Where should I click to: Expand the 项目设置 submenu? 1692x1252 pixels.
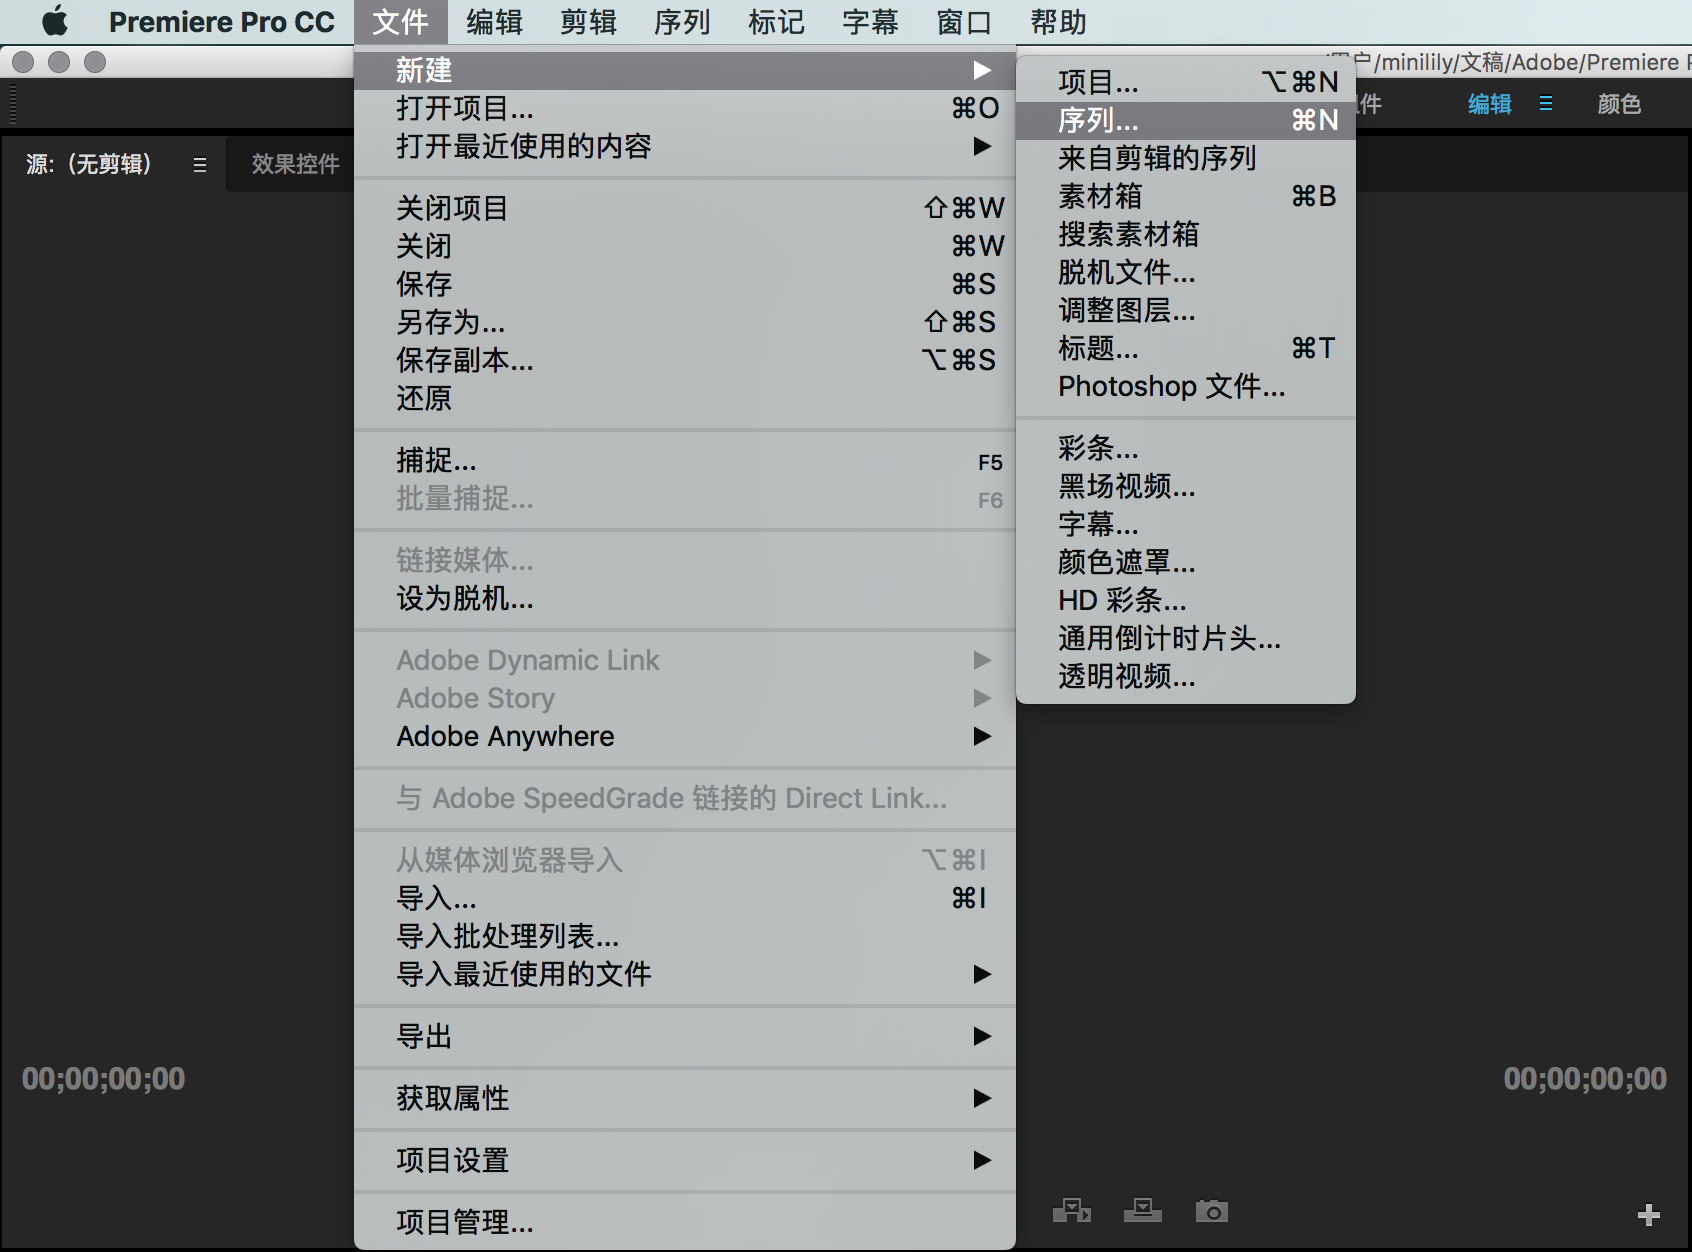(685, 1160)
